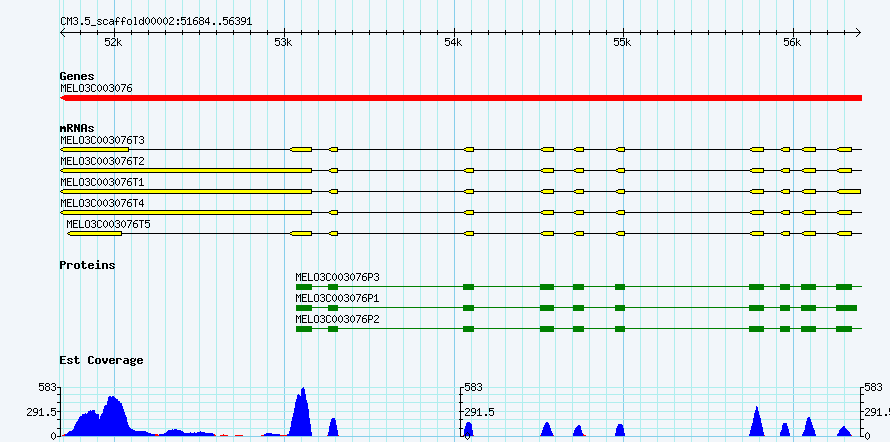Click the tallest coverage peak near 53k
Screen dimensions: 890x442
tap(301, 414)
